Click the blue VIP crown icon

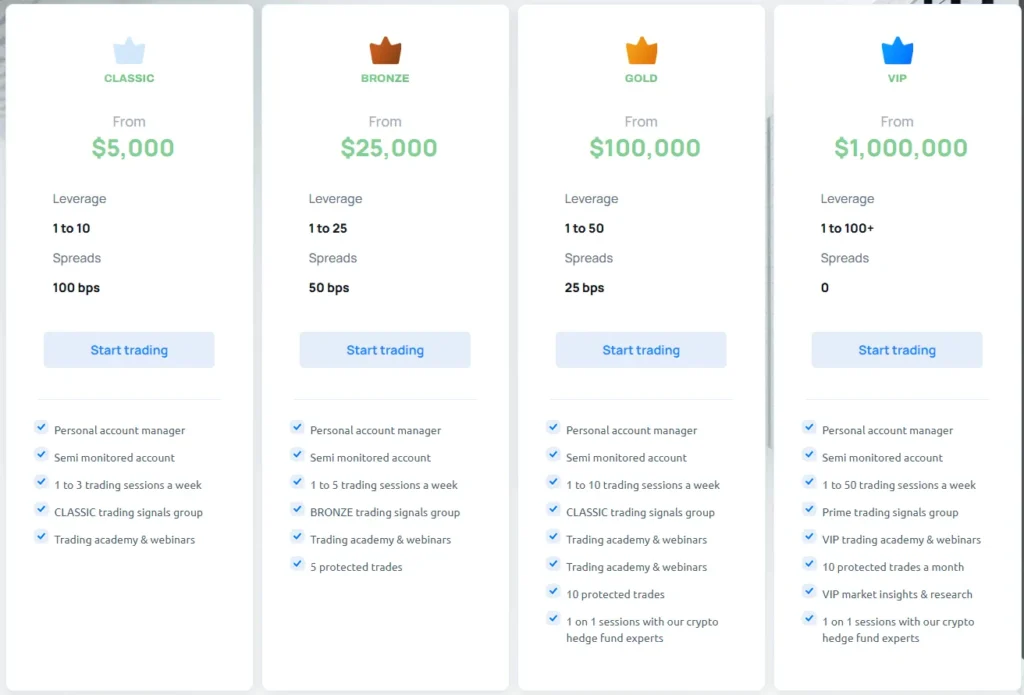tap(896, 51)
